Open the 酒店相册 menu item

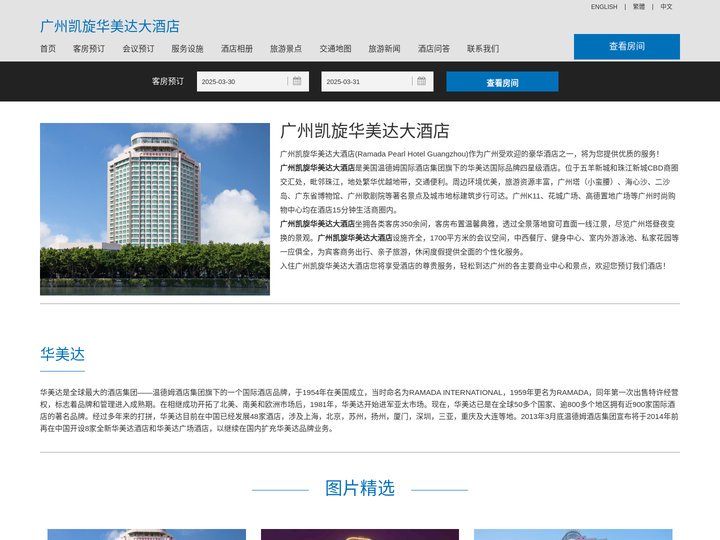pyautogui.click(x=237, y=49)
